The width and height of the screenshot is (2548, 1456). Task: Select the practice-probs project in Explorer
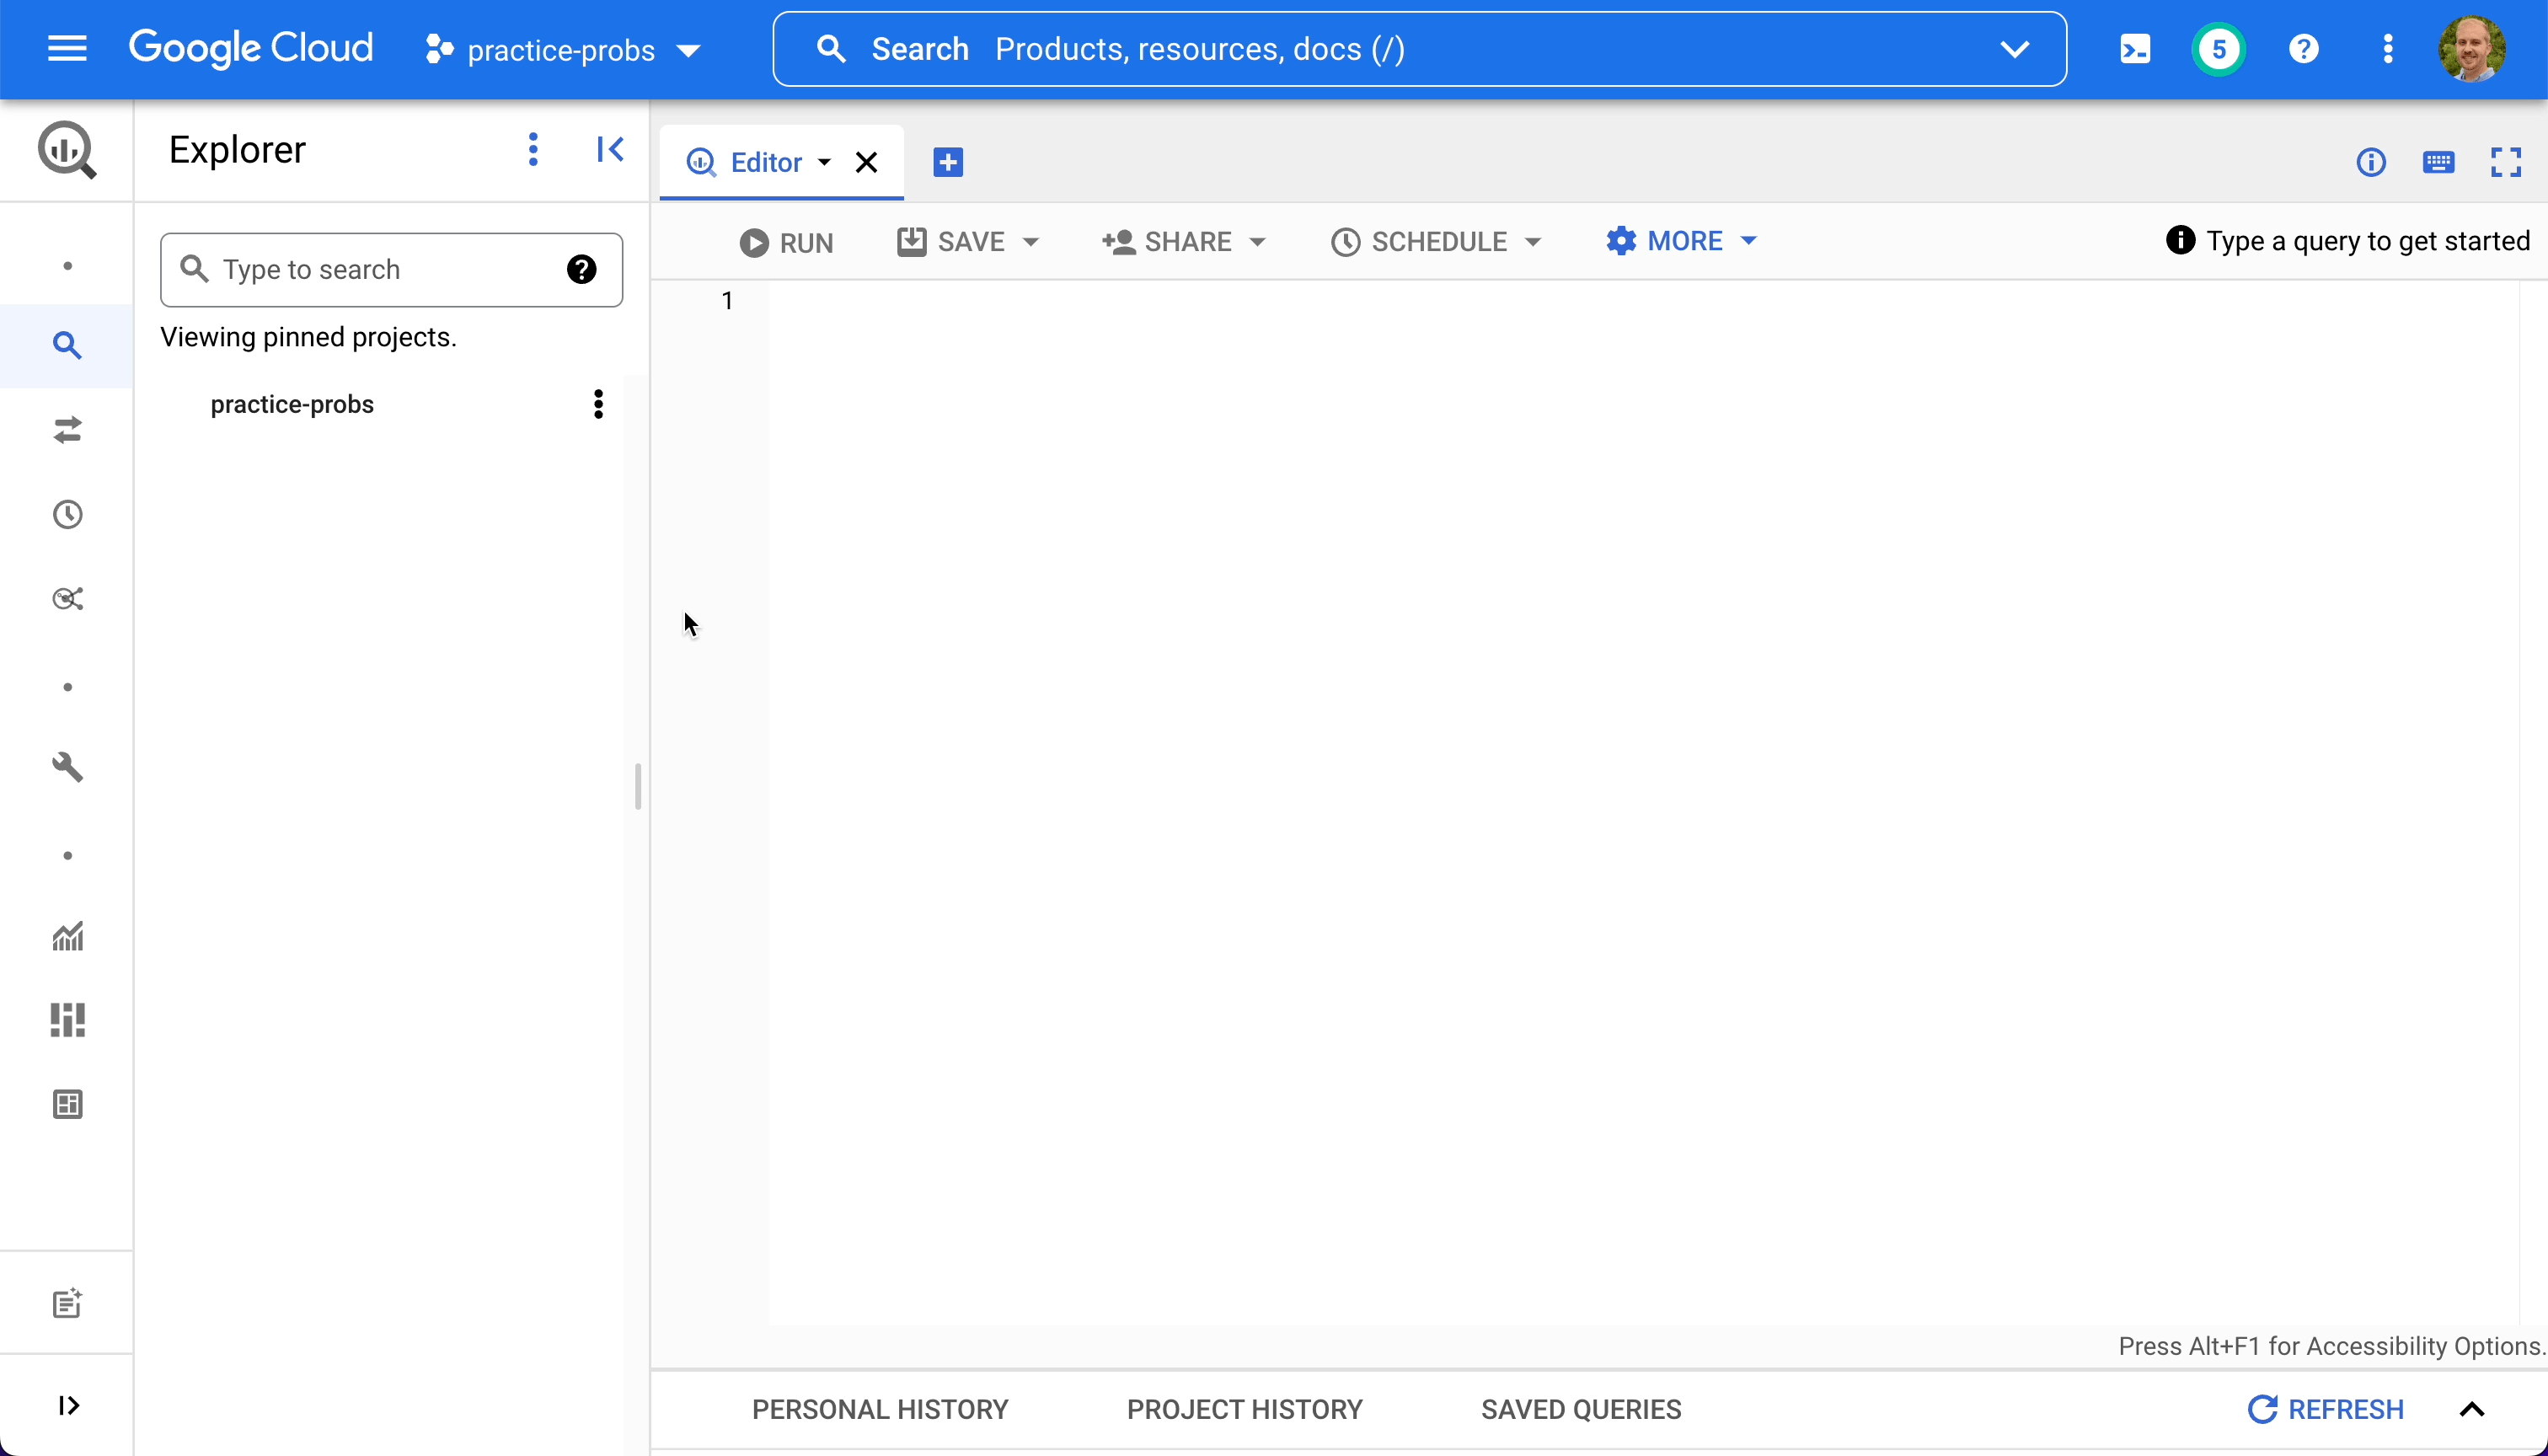292,404
